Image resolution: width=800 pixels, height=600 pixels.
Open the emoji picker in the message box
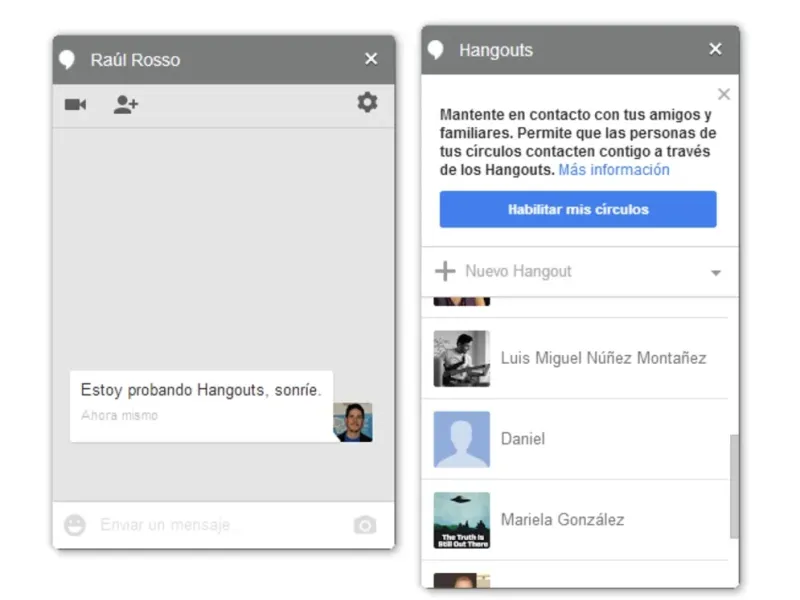point(74,525)
